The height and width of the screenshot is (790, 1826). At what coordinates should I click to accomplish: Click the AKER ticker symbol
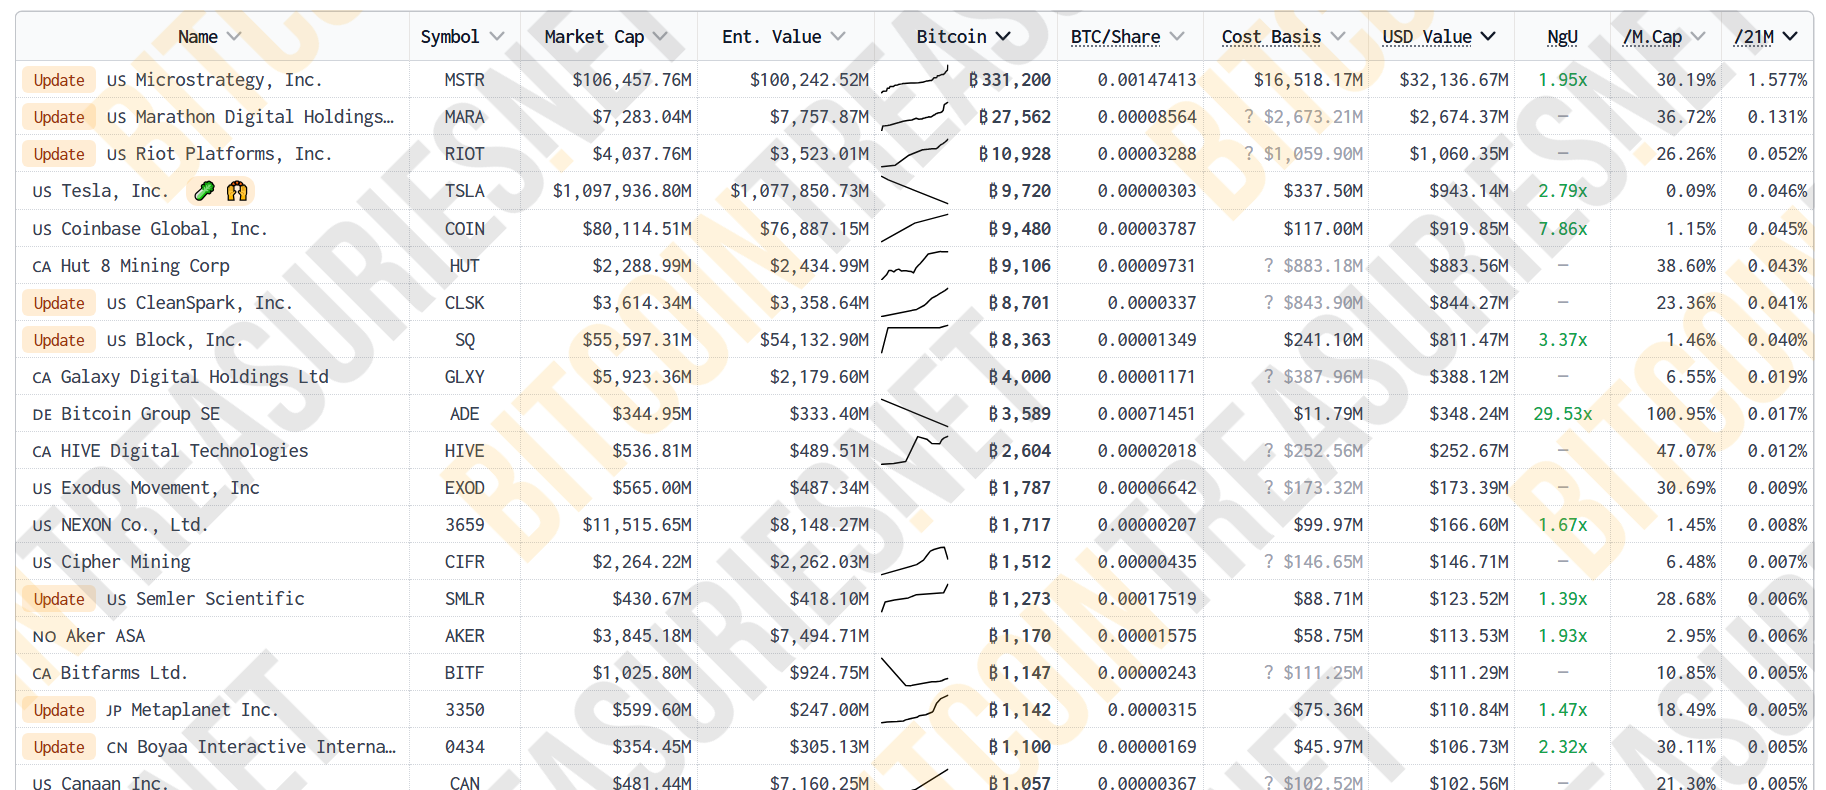click(465, 636)
